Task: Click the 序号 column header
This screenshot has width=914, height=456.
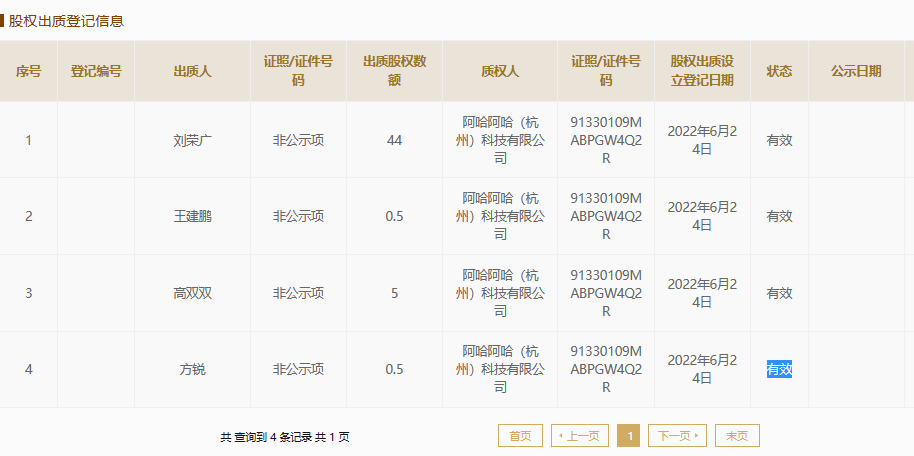Action: coord(29,71)
